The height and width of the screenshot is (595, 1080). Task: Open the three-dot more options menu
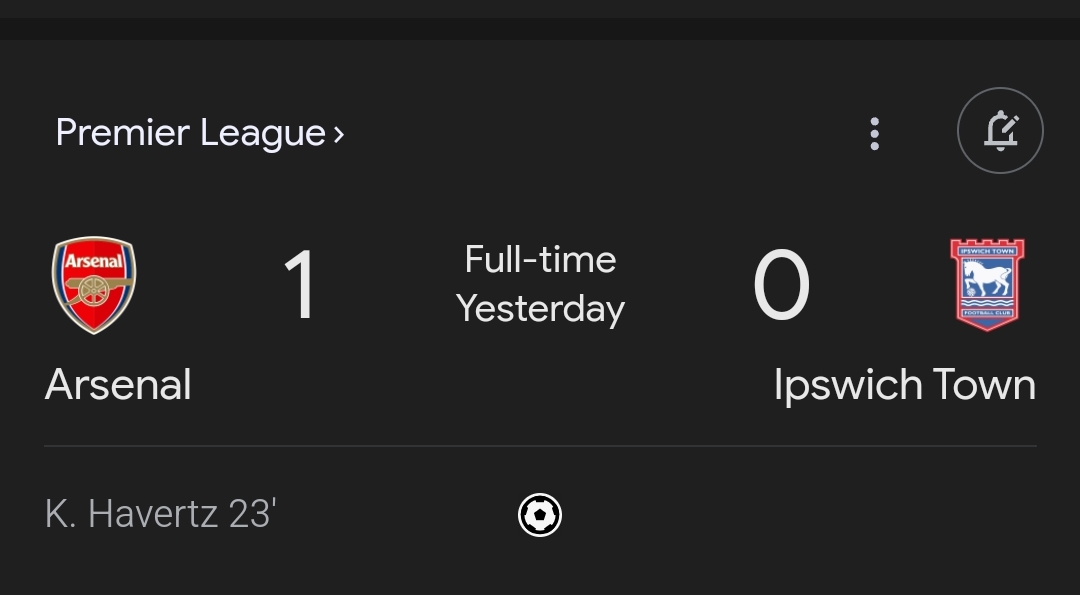pos(874,133)
